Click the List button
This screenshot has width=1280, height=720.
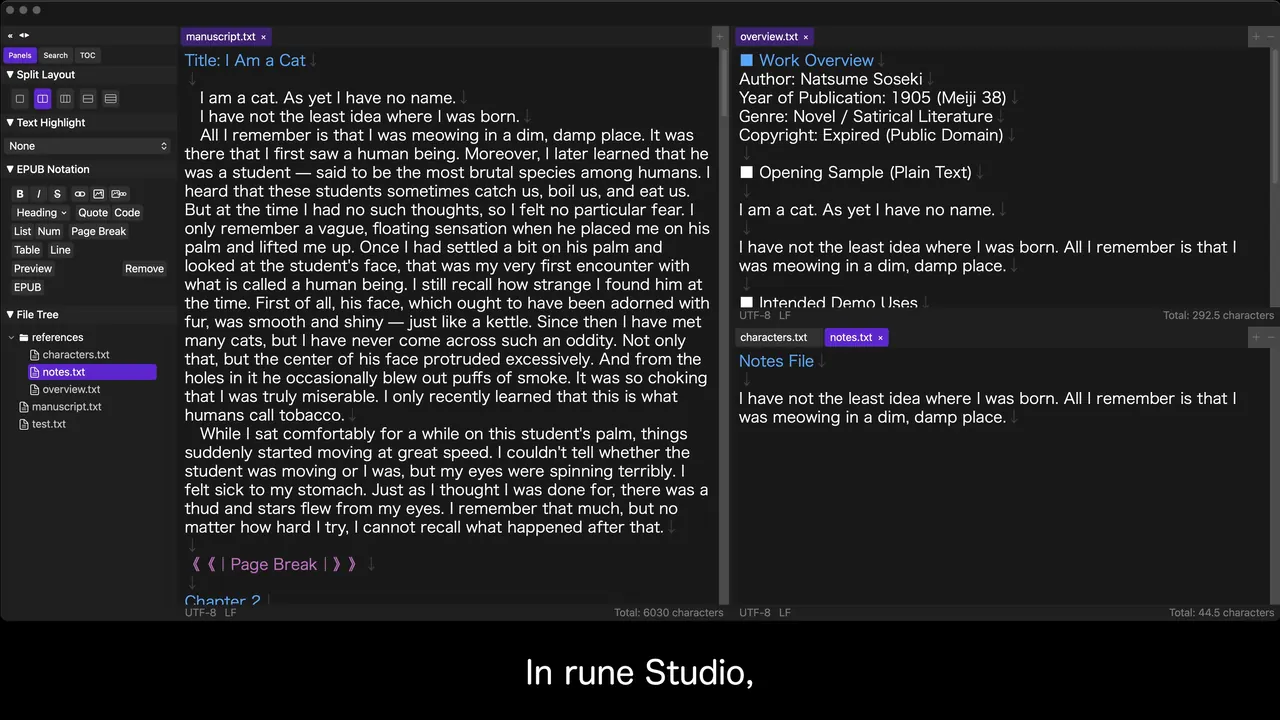22,232
